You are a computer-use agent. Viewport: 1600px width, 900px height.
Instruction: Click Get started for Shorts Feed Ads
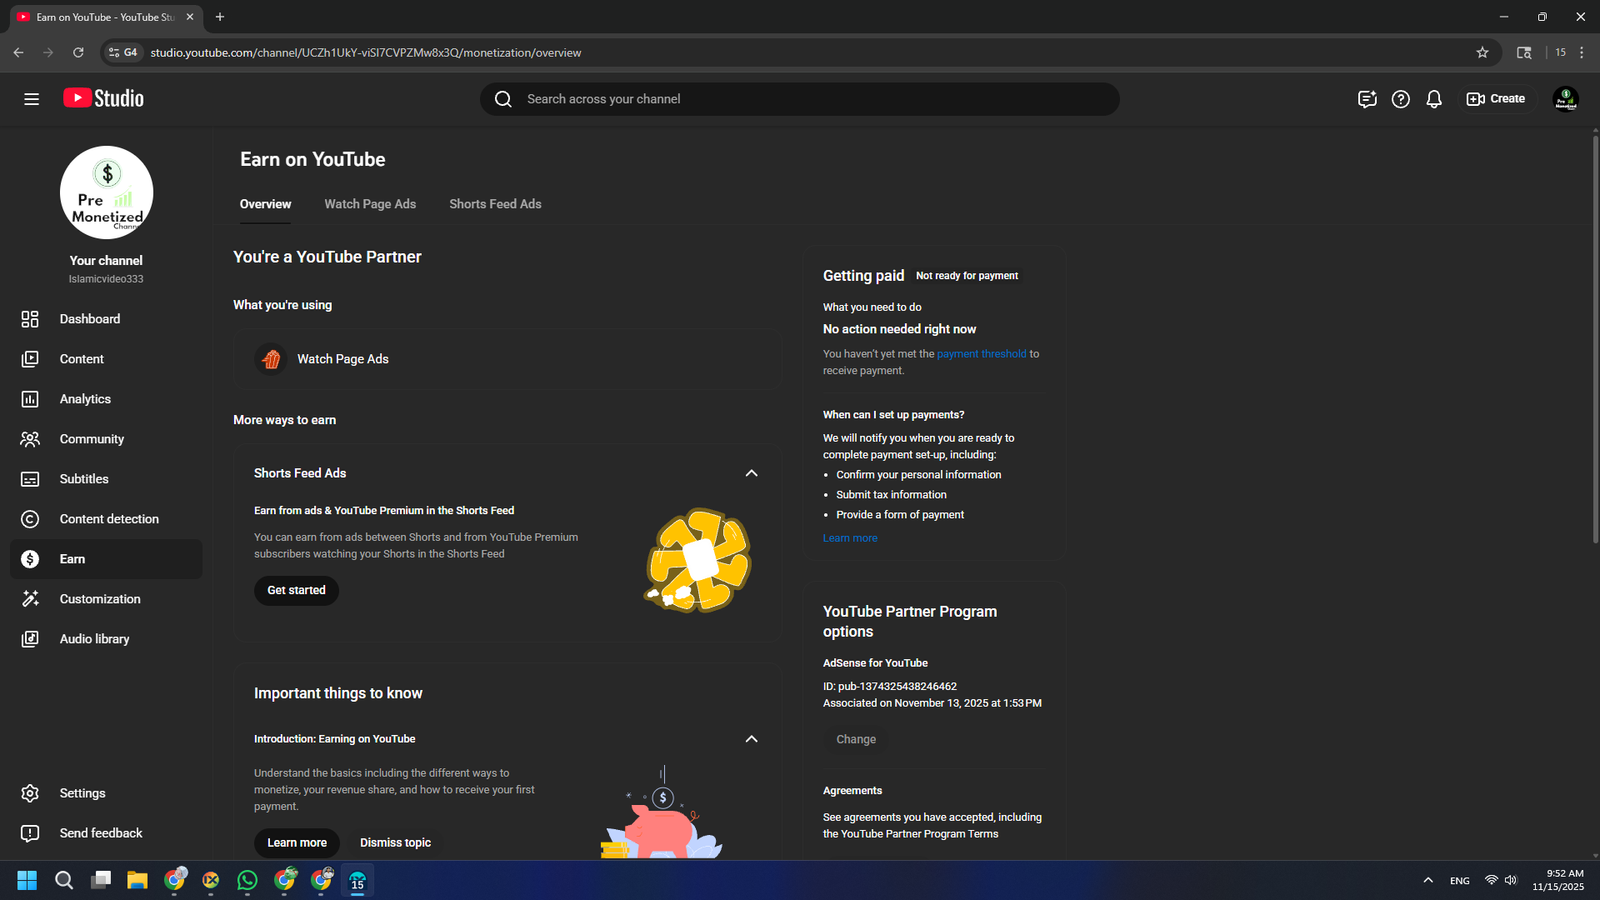(x=296, y=590)
